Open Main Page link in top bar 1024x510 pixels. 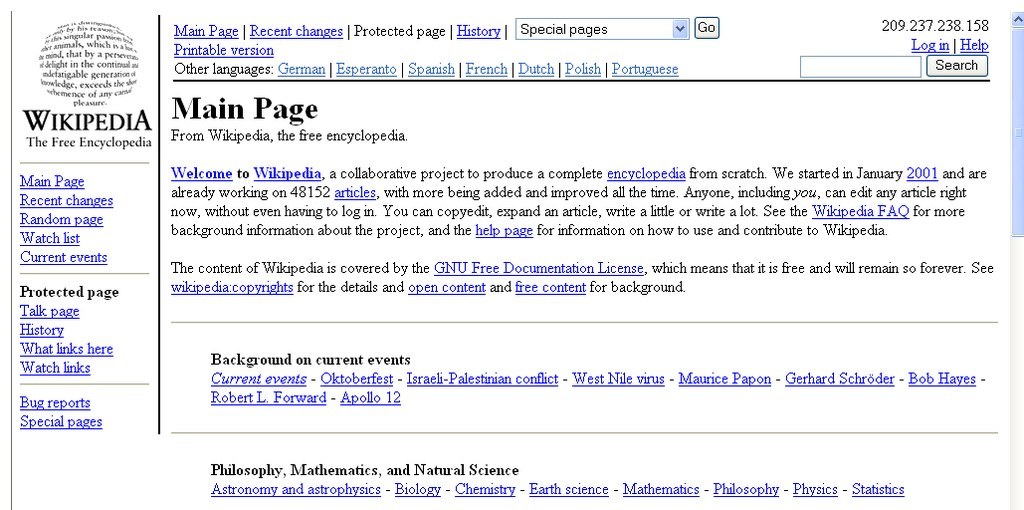(x=206, y=31)
